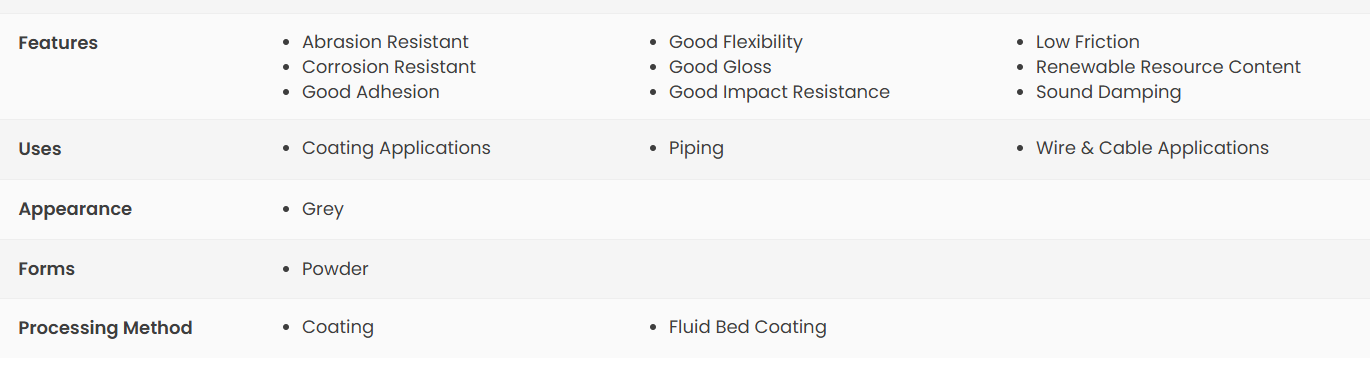The height and width of the screenshot is (380, 1370).
Task: Click the Piping use entry
Action: click(696, 148)
